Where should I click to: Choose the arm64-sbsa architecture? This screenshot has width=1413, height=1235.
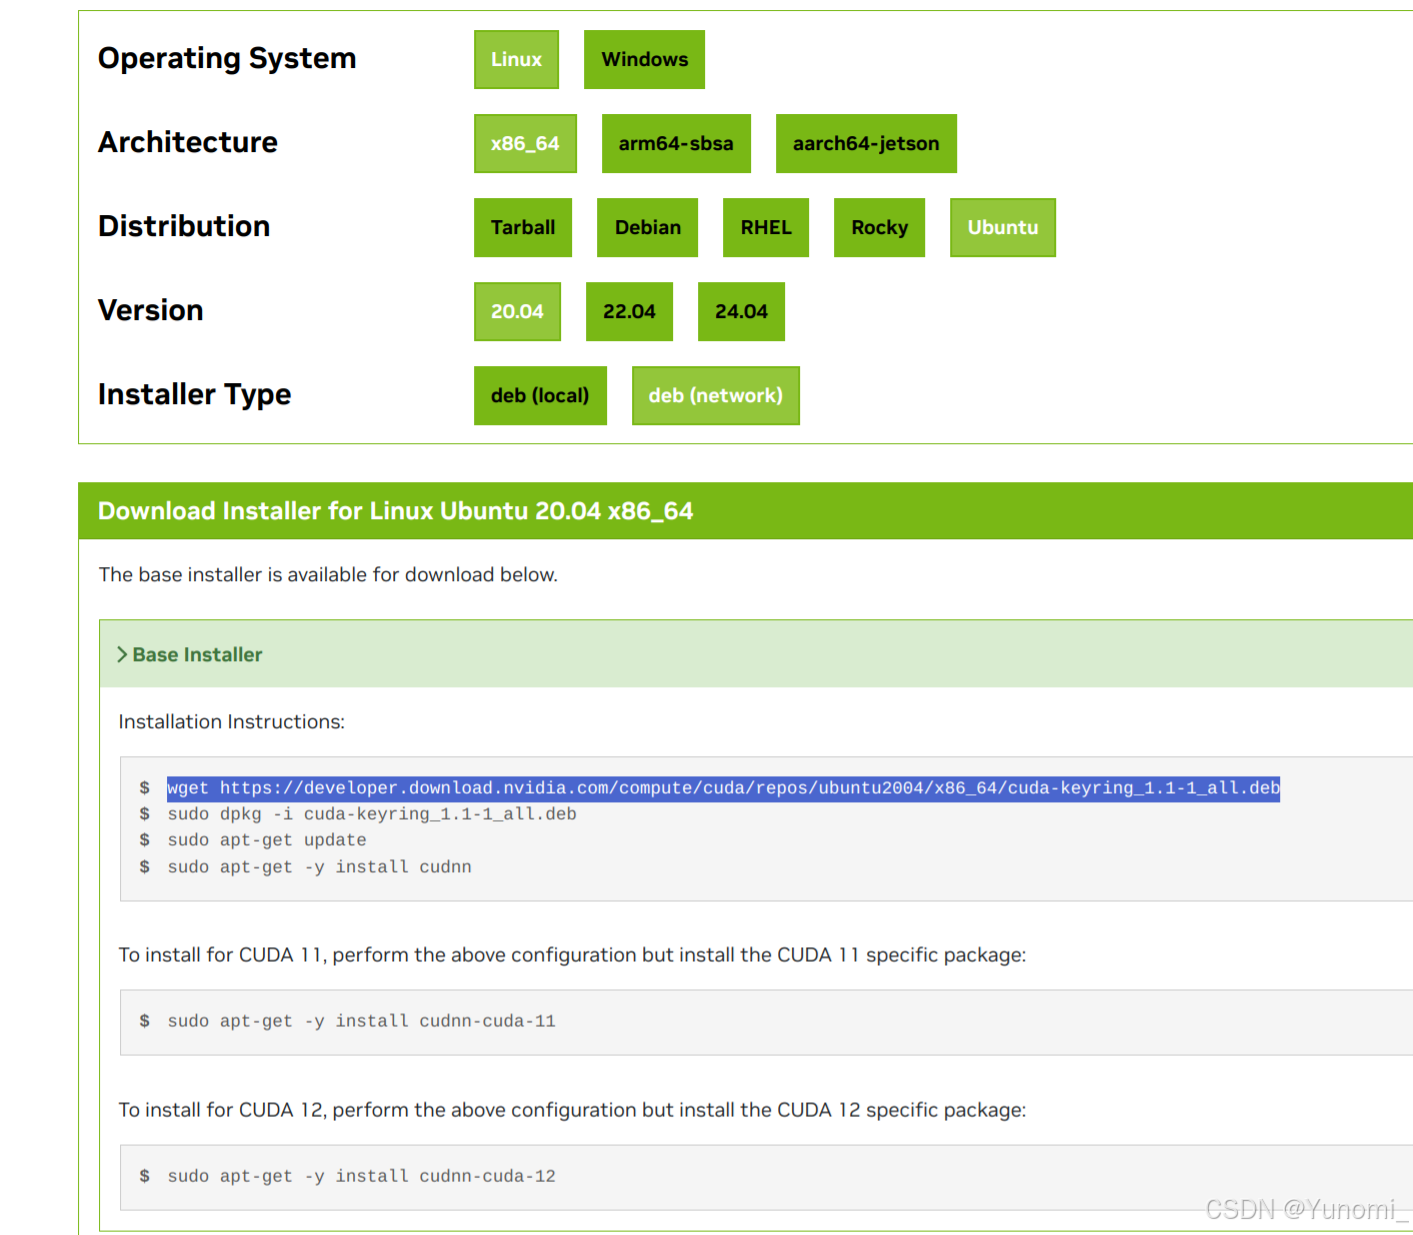(x=676, y=143)
